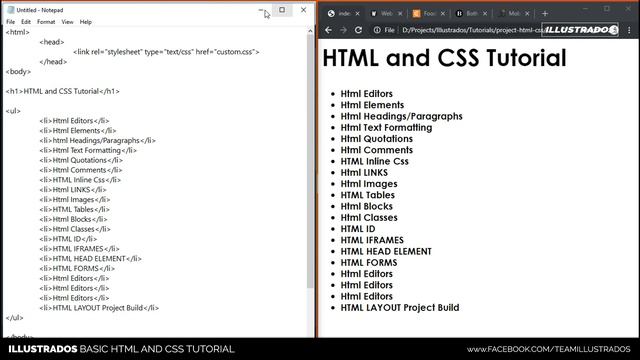
Task: Open the File menu in Notepad
Action: pos(11,22)
